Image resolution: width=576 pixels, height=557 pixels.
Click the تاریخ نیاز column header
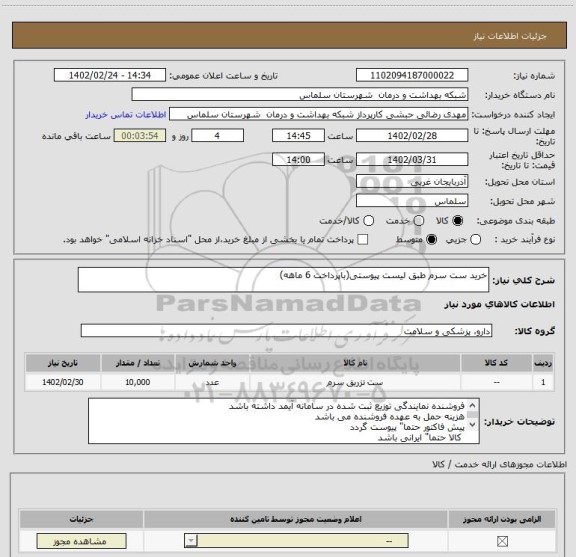(x=63, y=363)
